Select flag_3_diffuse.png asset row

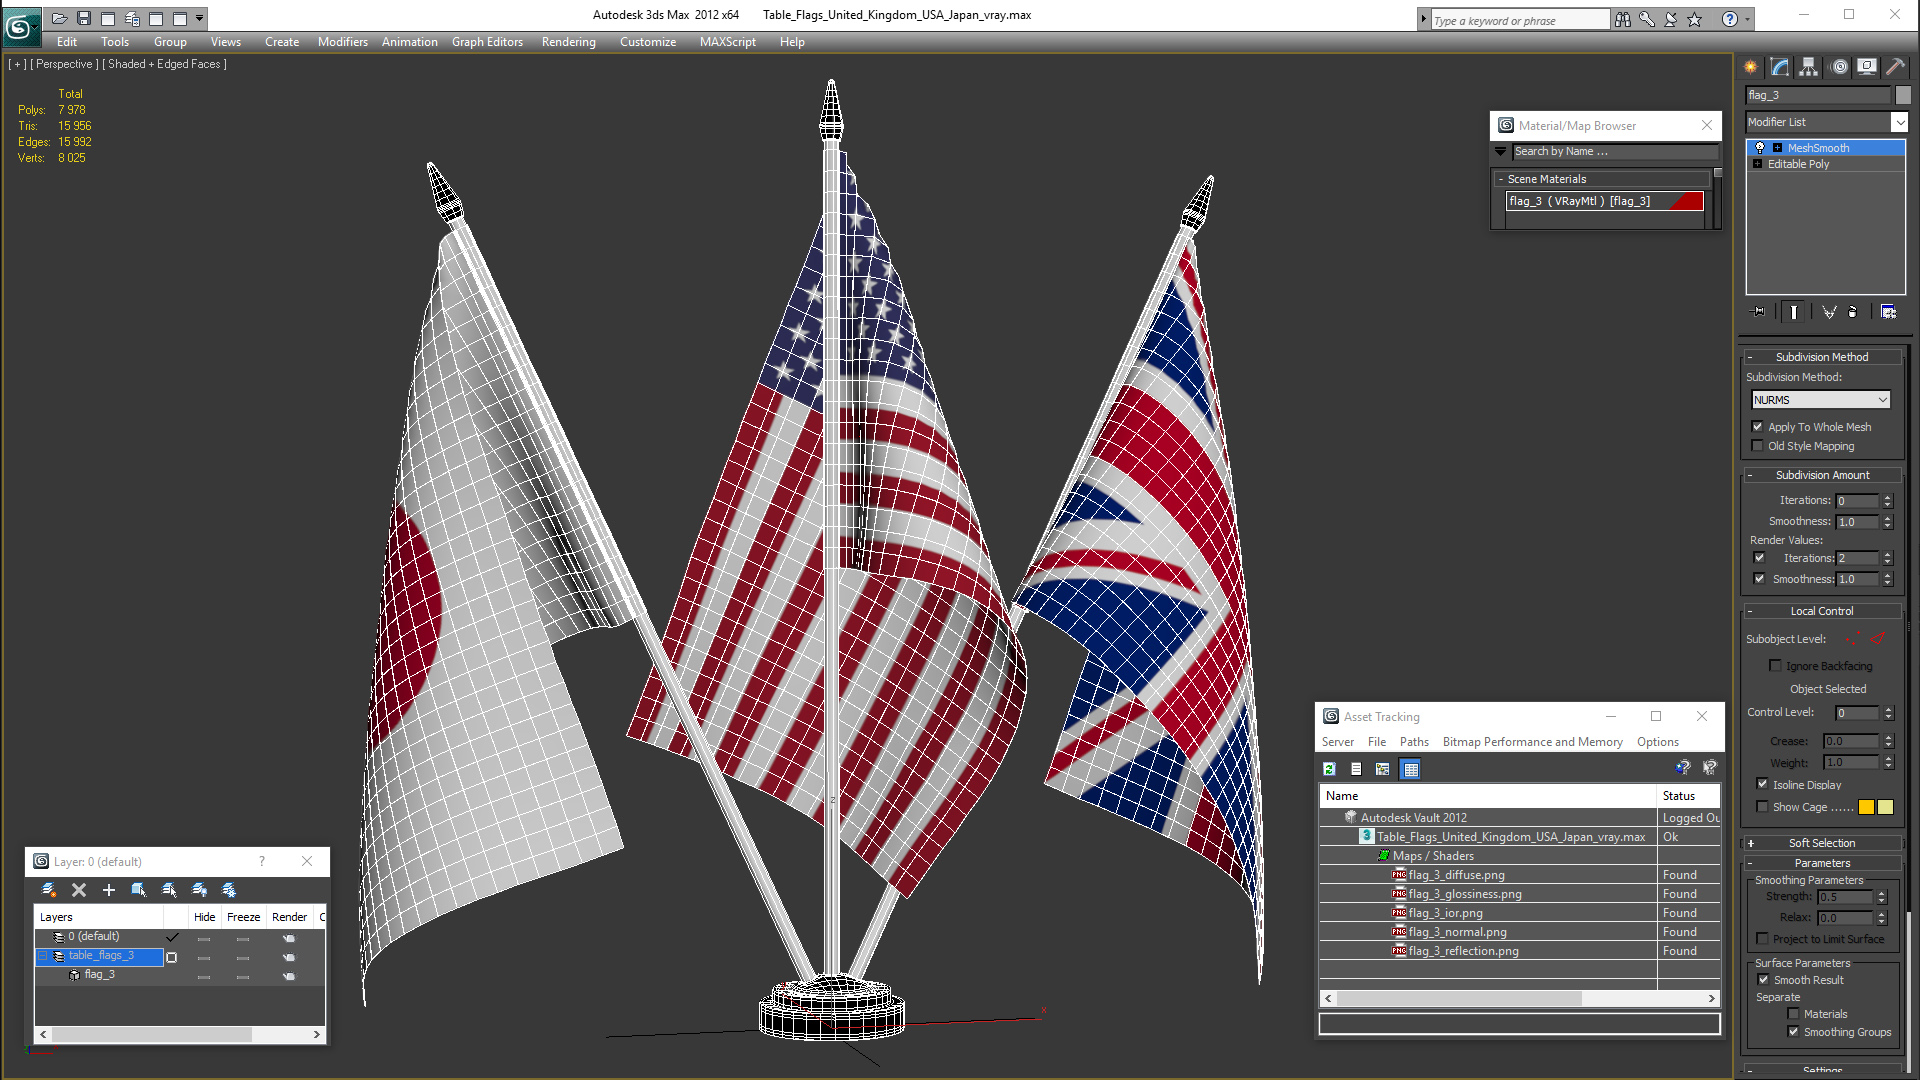click(x=1519, y=875)
